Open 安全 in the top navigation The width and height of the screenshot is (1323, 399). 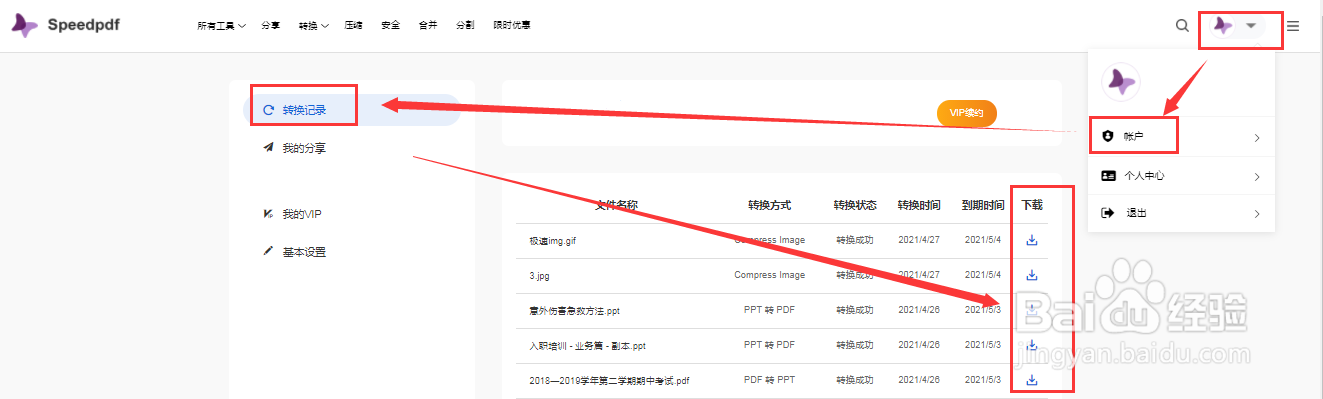coord(390,26)
